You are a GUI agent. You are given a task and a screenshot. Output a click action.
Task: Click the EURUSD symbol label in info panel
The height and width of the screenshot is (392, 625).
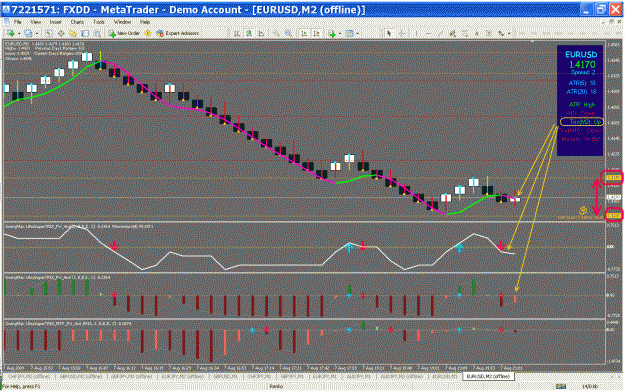581,55
